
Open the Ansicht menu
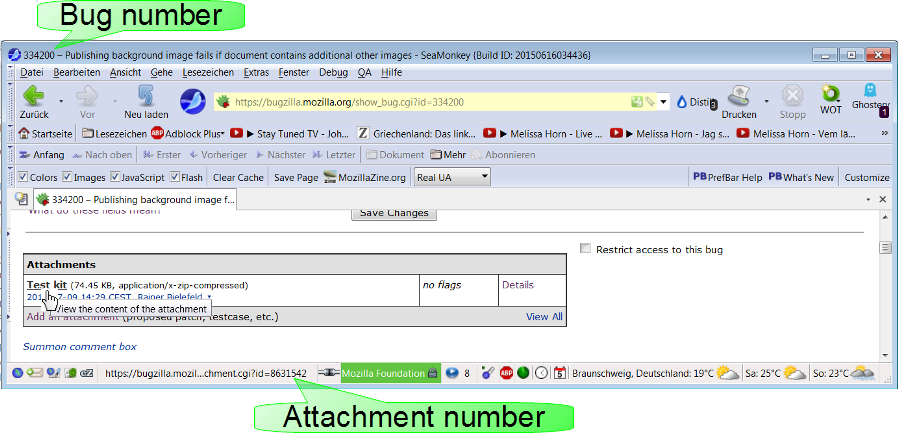tap(125, 72)
